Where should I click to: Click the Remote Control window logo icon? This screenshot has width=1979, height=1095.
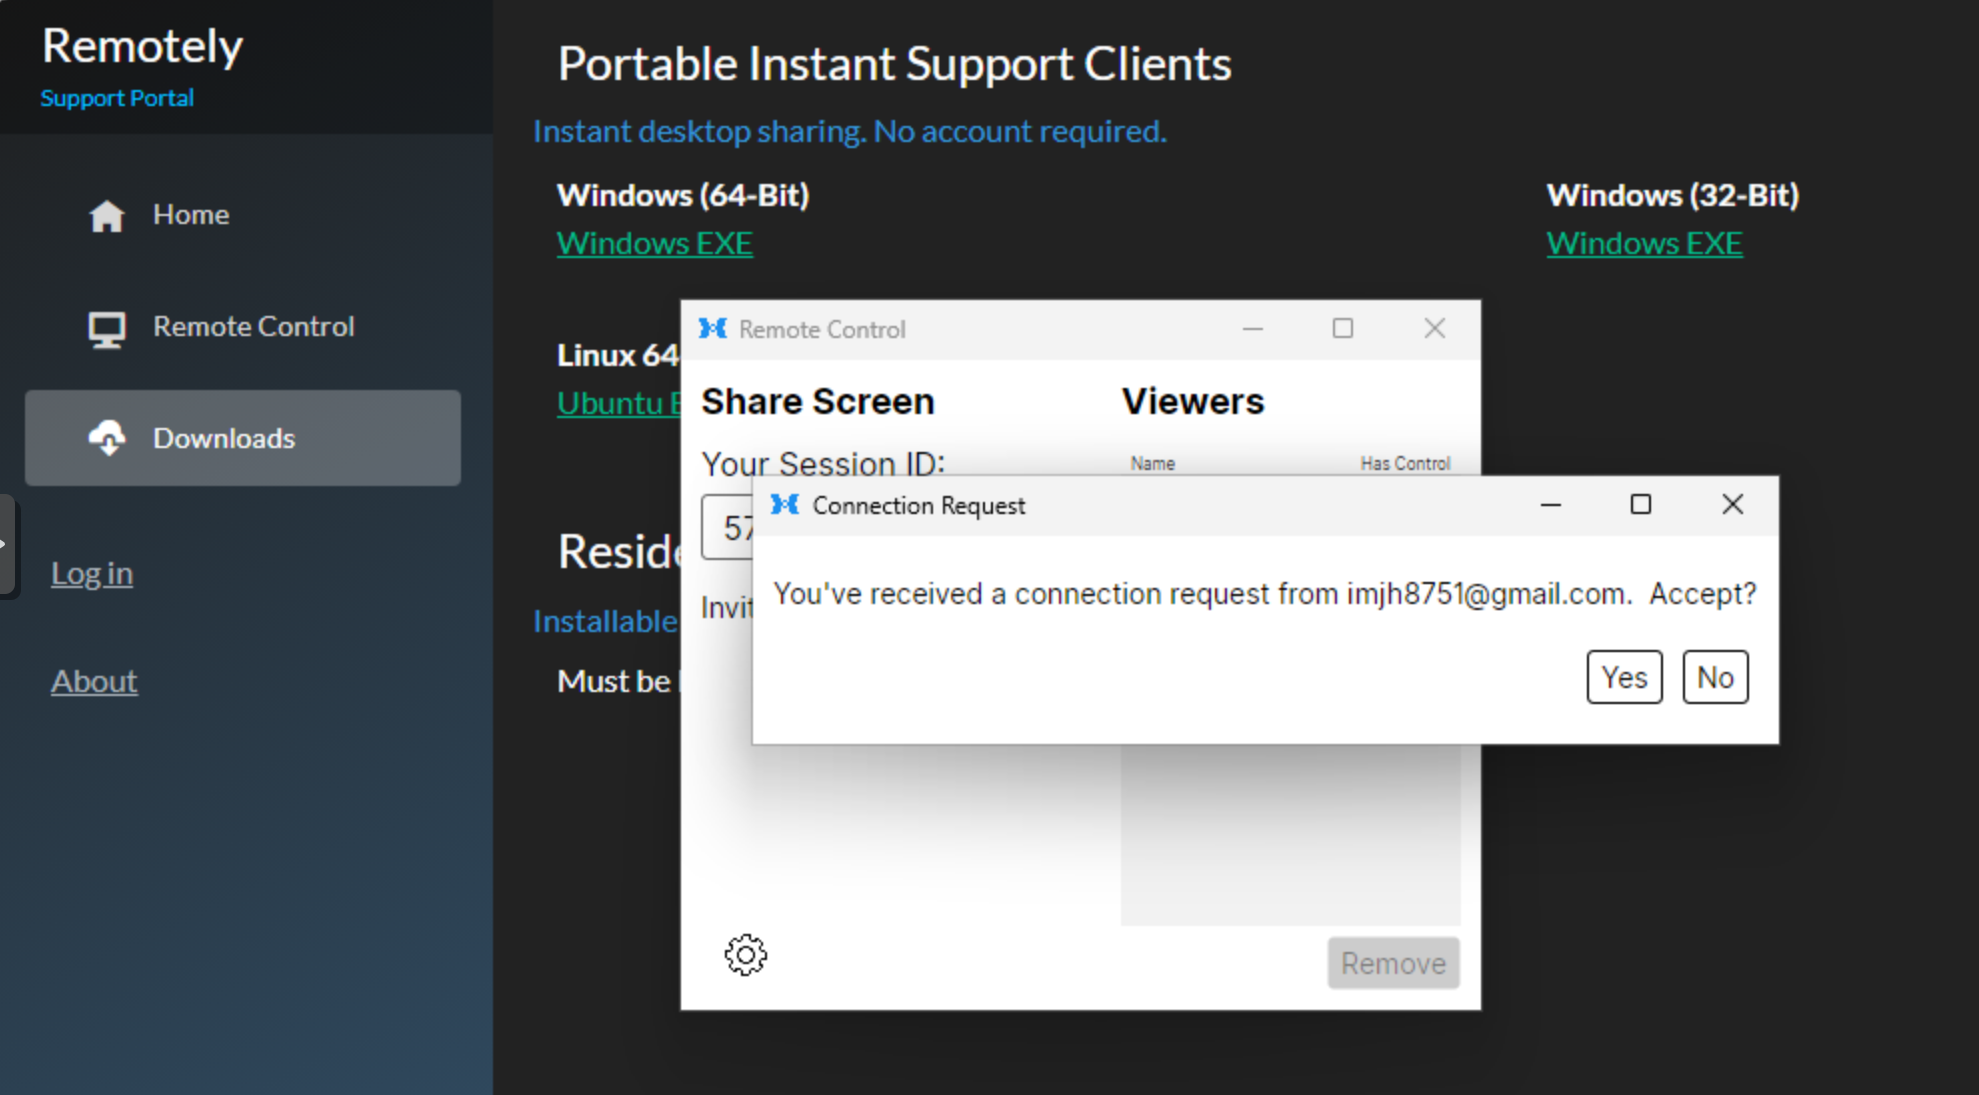point(713,328)
